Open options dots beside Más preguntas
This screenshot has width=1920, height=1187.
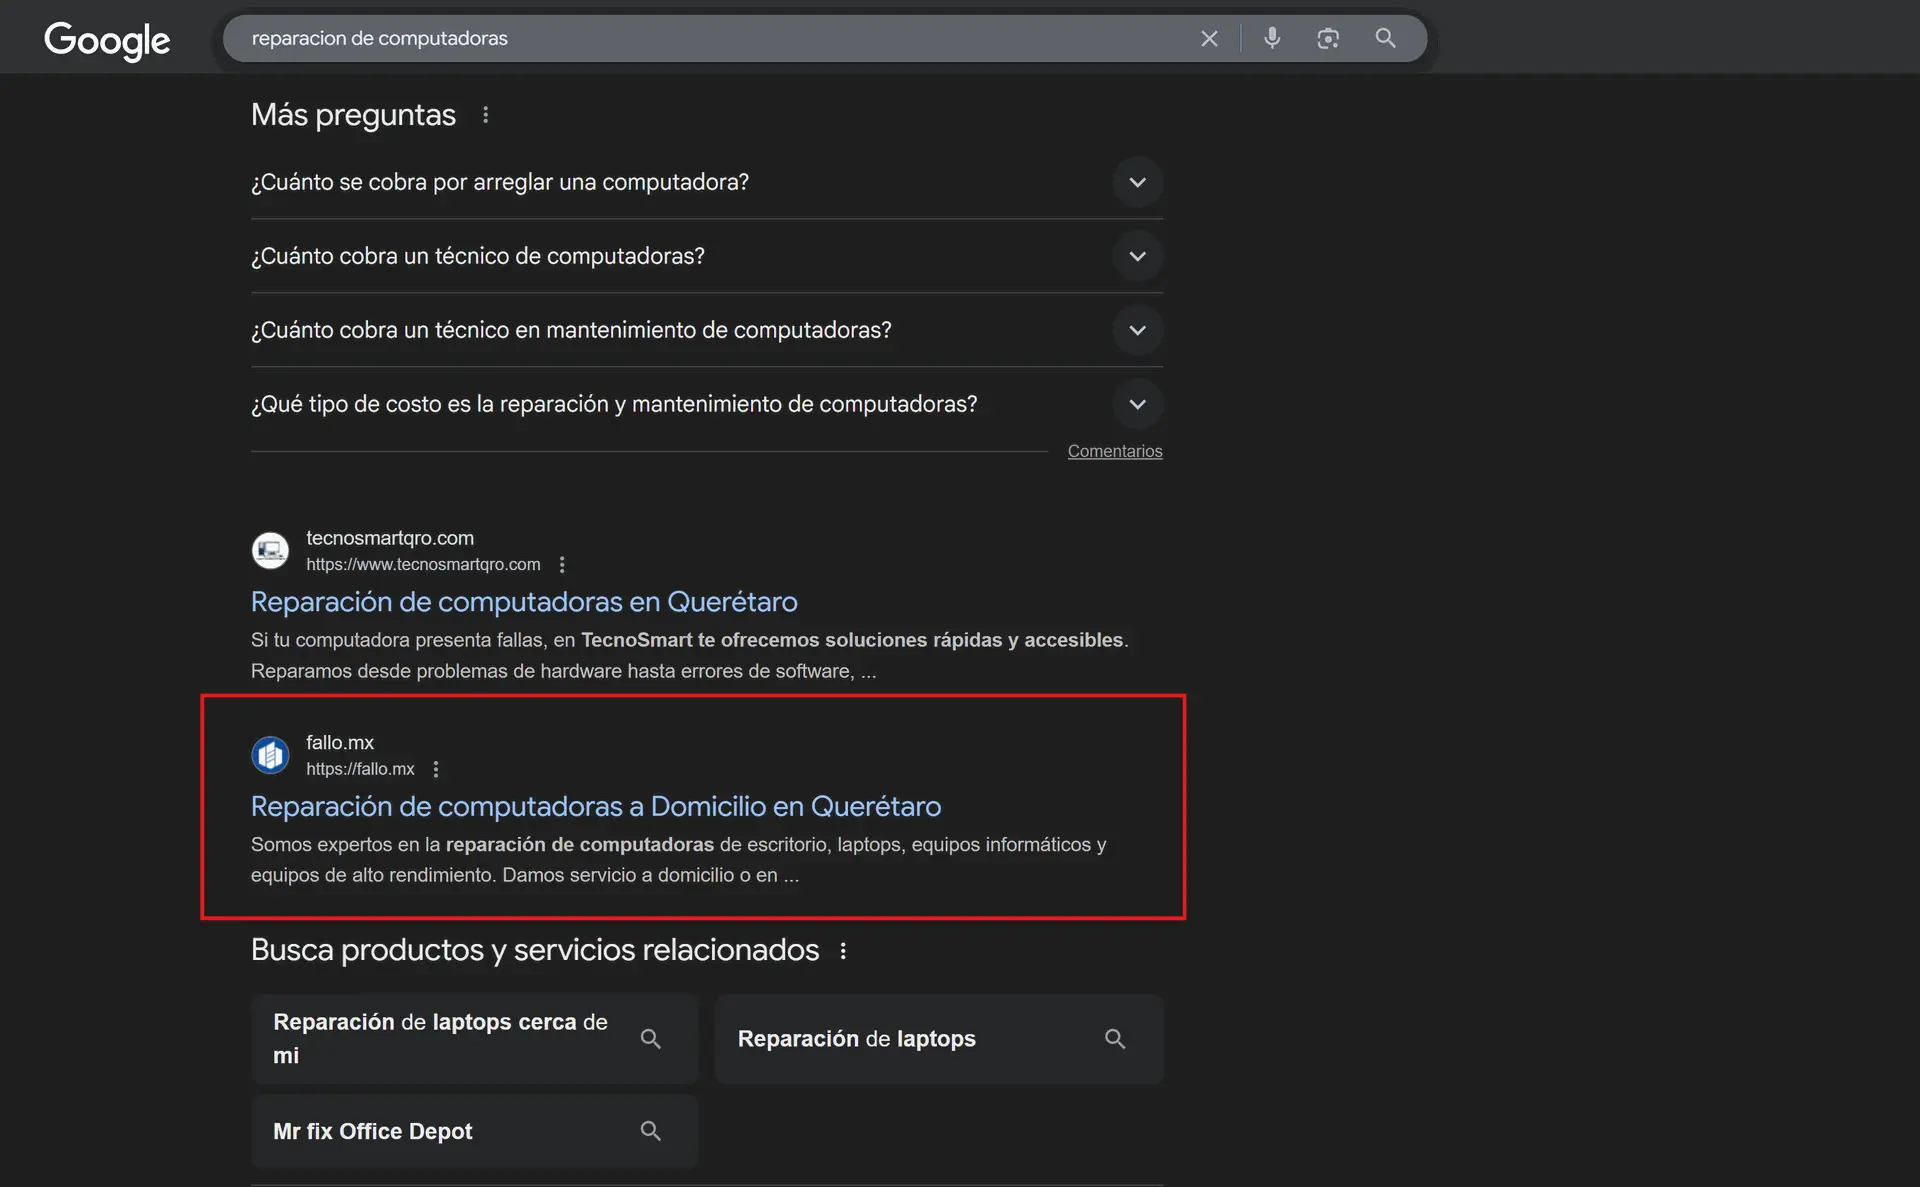pos(486,115)
